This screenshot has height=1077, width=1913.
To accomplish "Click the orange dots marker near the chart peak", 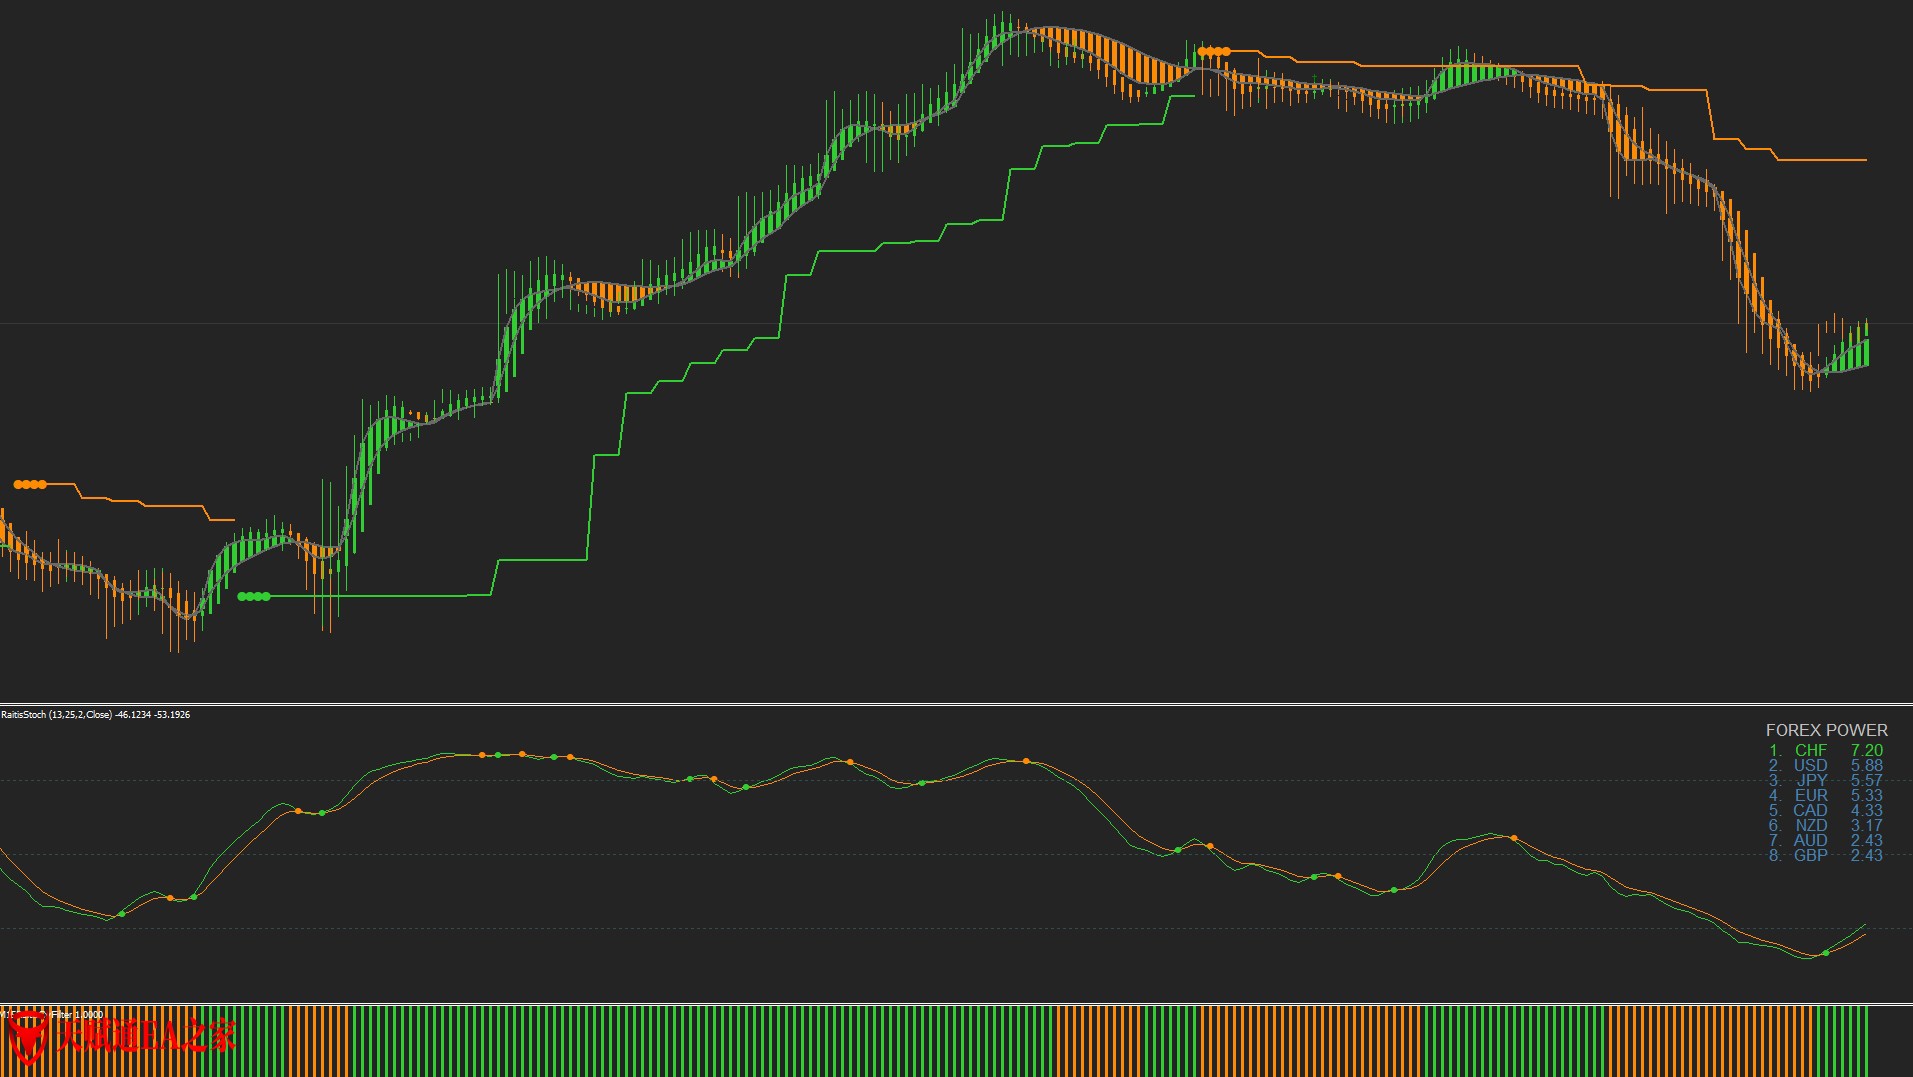I will (x=1214, y=51).
